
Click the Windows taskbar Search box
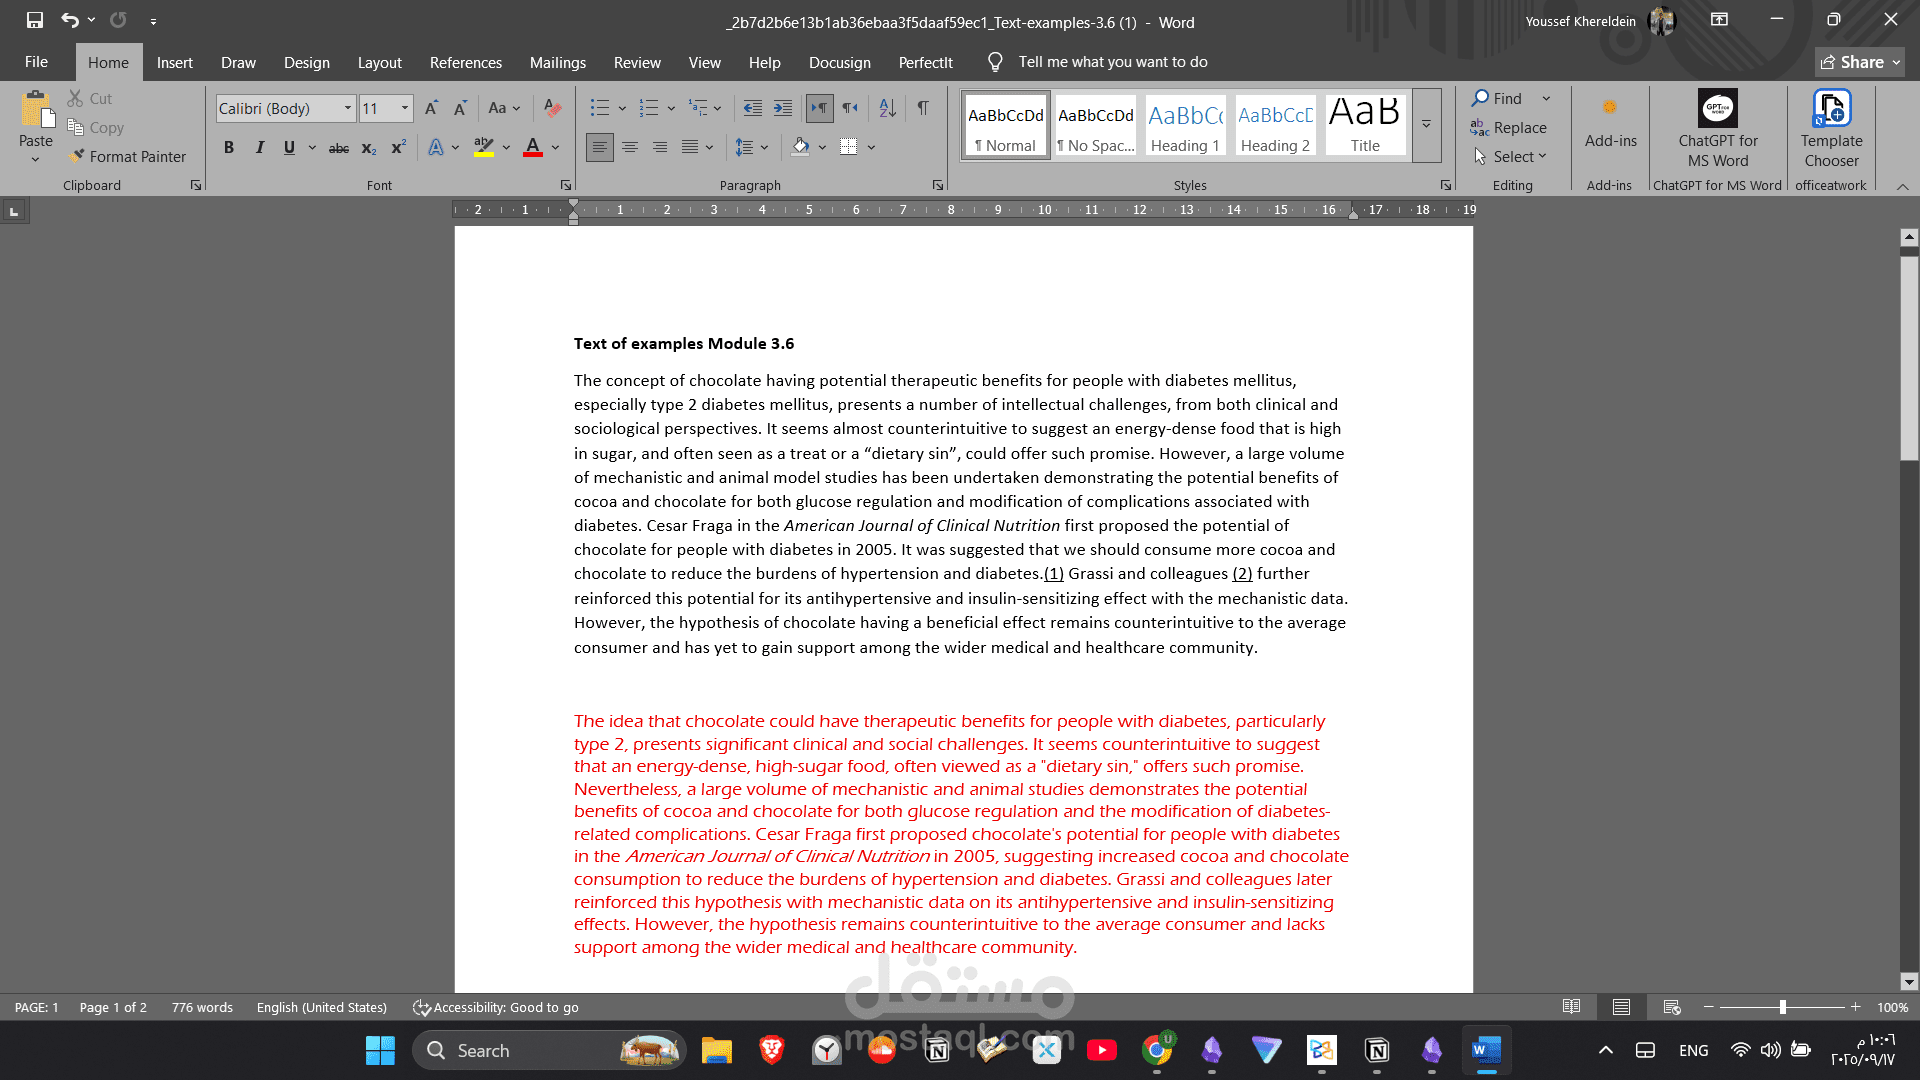tap(549, 1050)
